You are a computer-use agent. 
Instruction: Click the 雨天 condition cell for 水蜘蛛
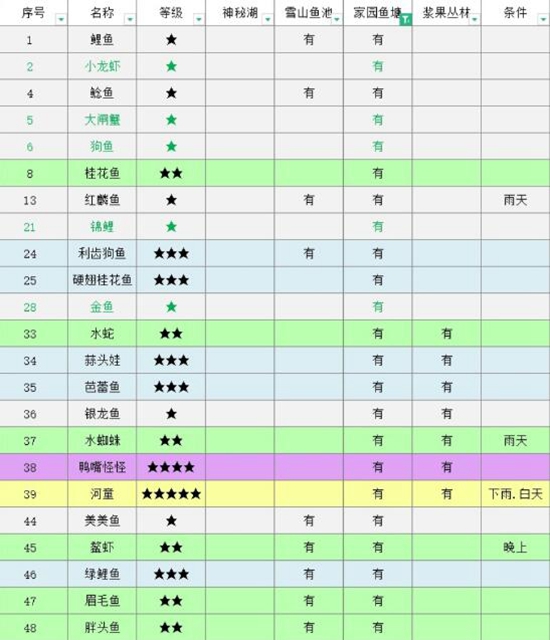tap(515, 440)
